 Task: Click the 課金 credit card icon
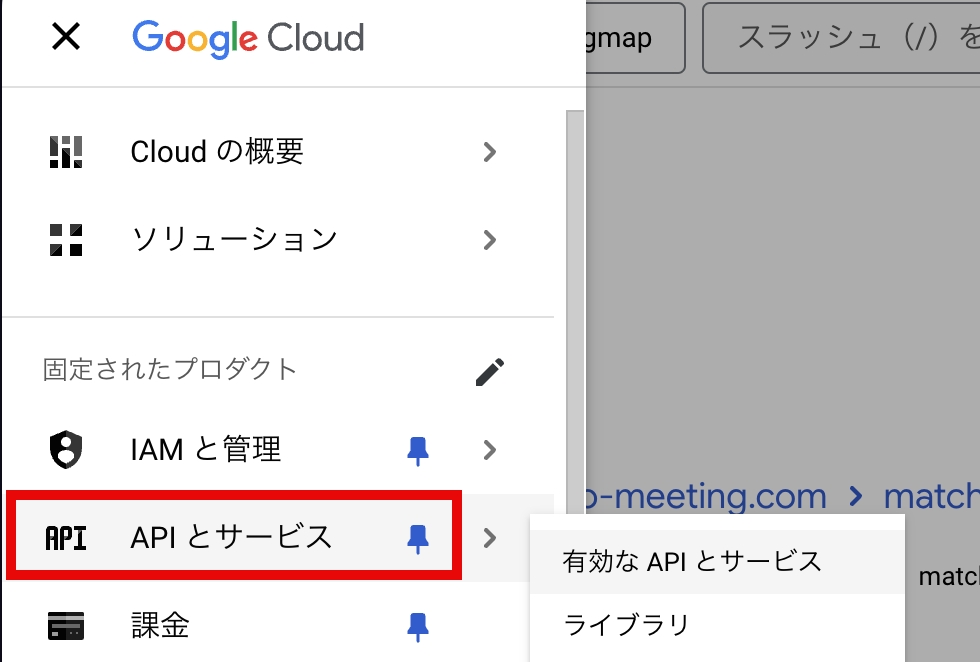coord(66,626)
